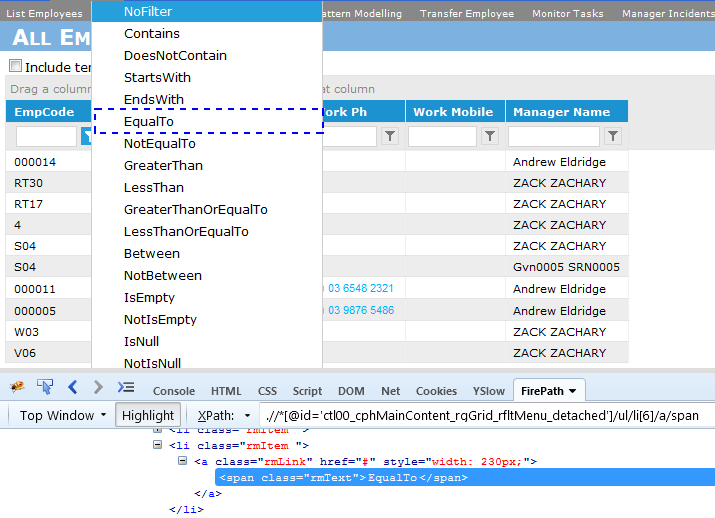
Task: Select GreaterThan filter option
Action: tap(207, 165)
